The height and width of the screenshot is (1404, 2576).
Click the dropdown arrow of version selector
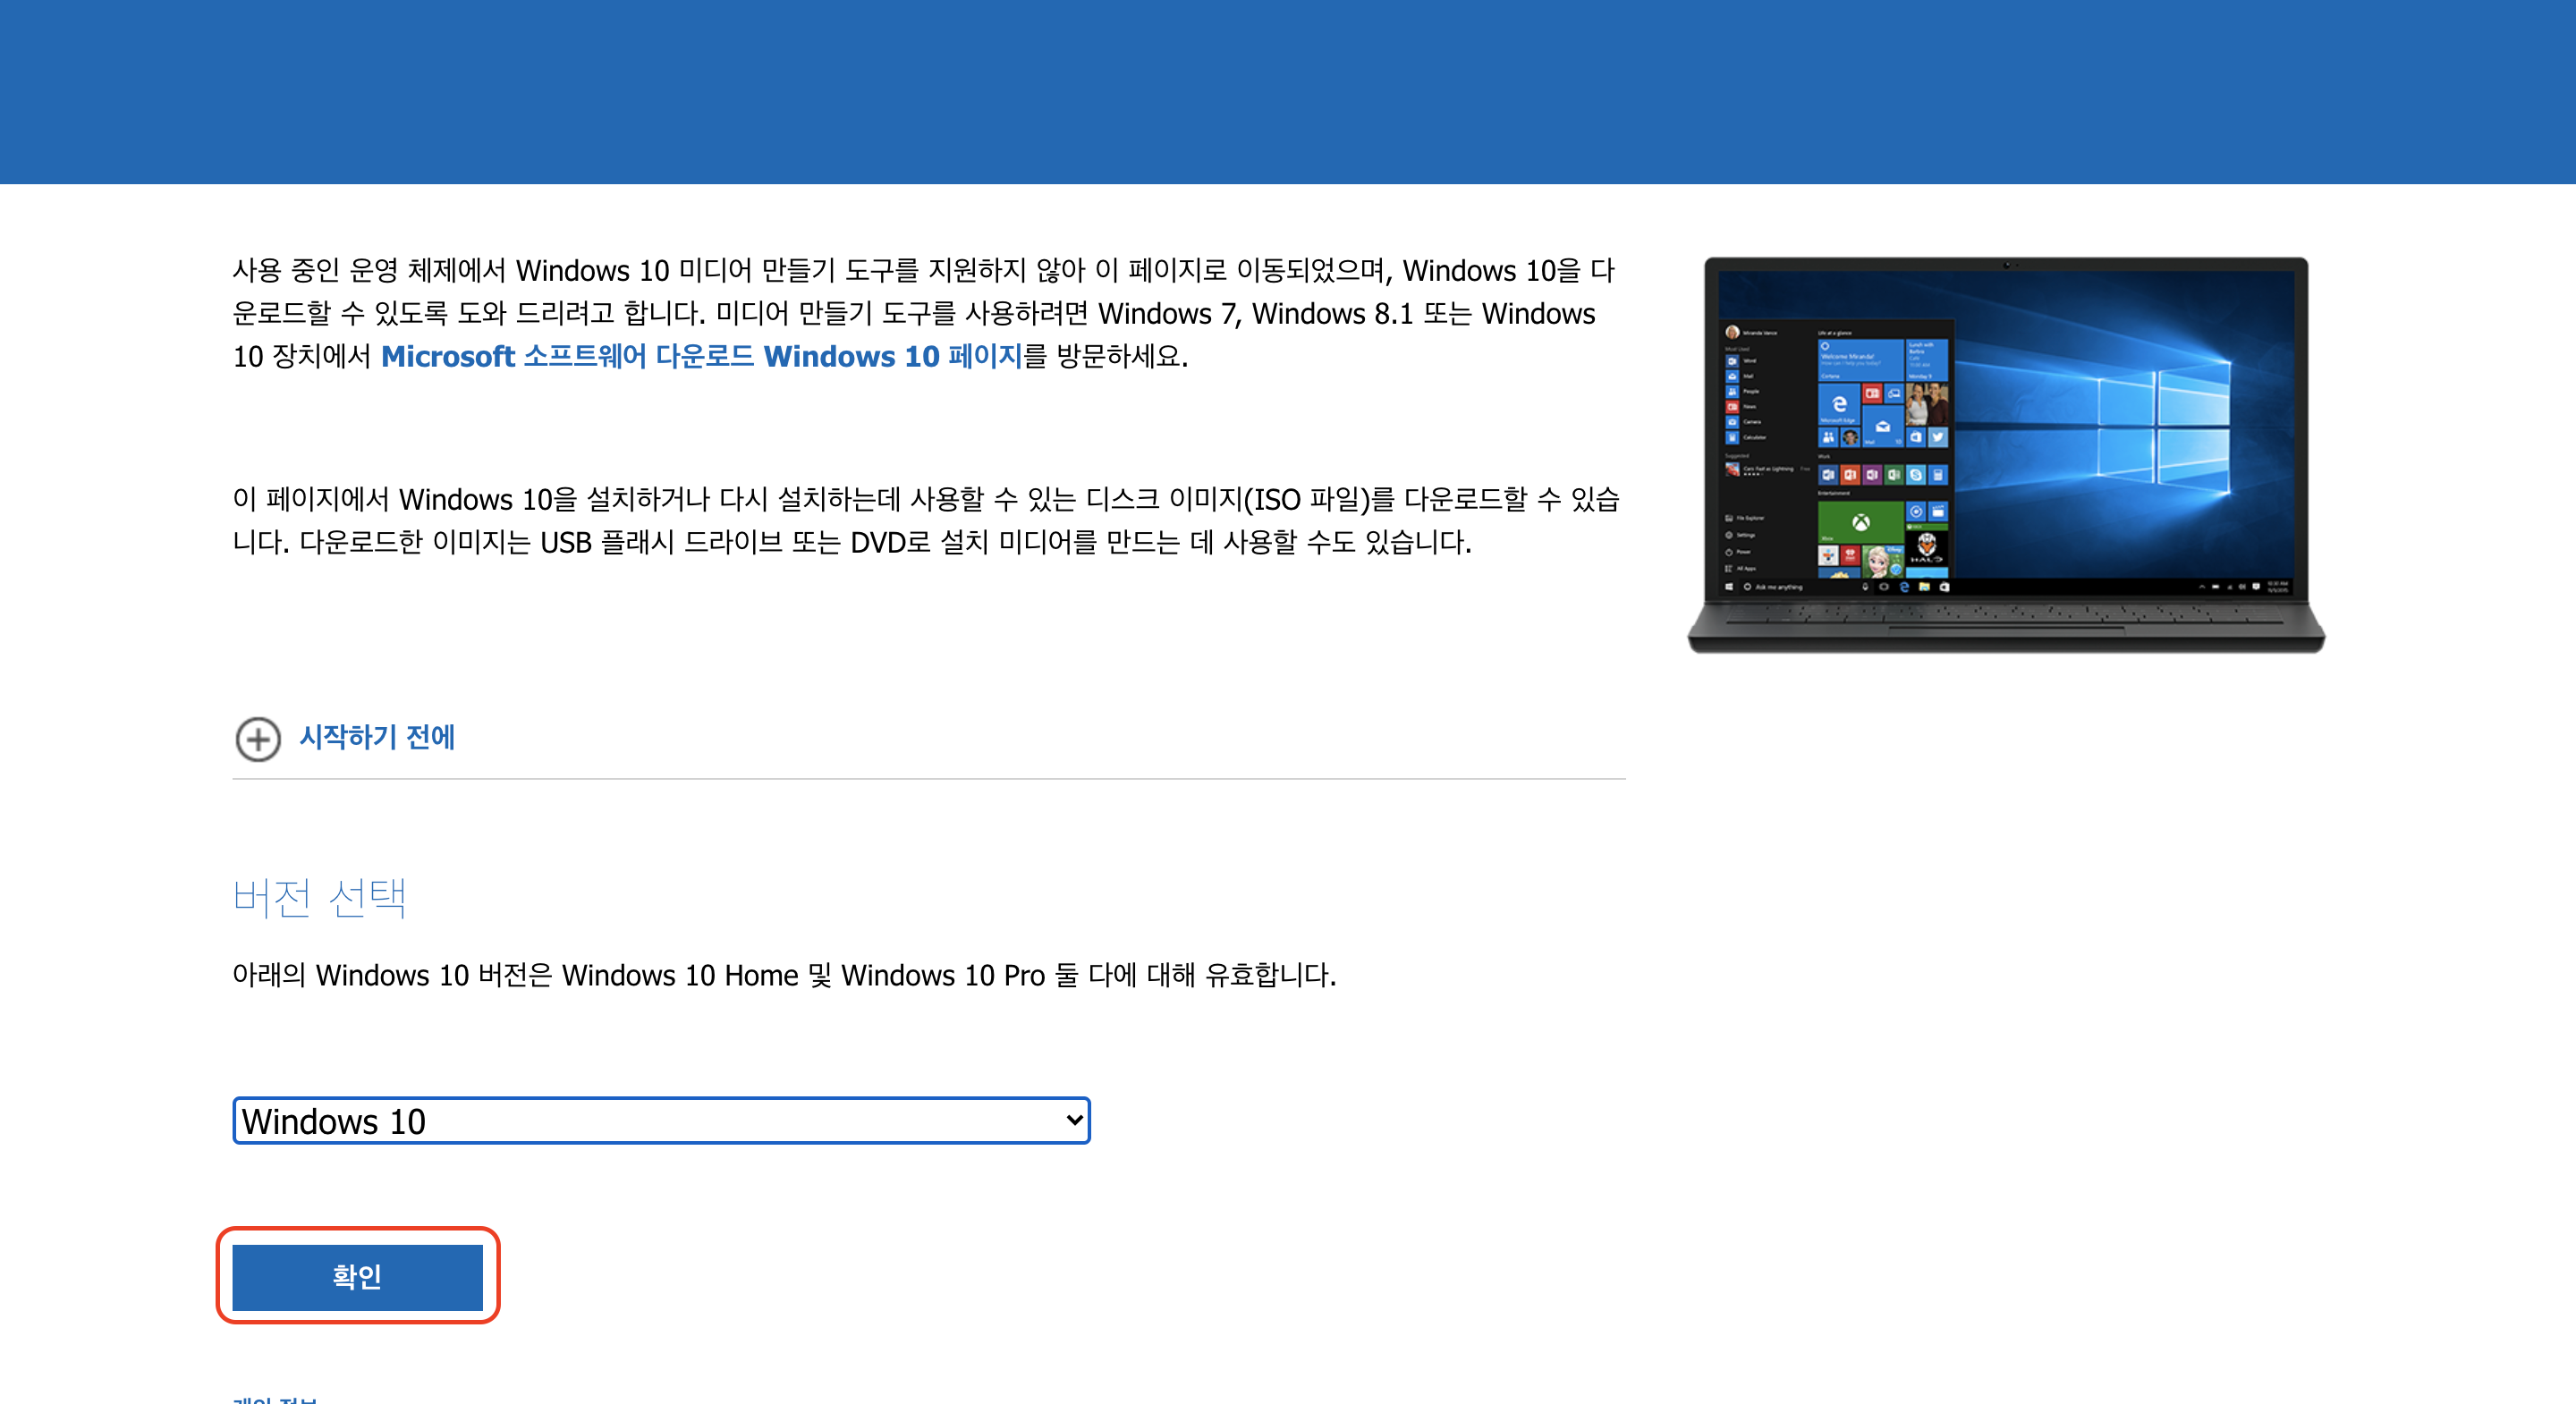1074,1121
